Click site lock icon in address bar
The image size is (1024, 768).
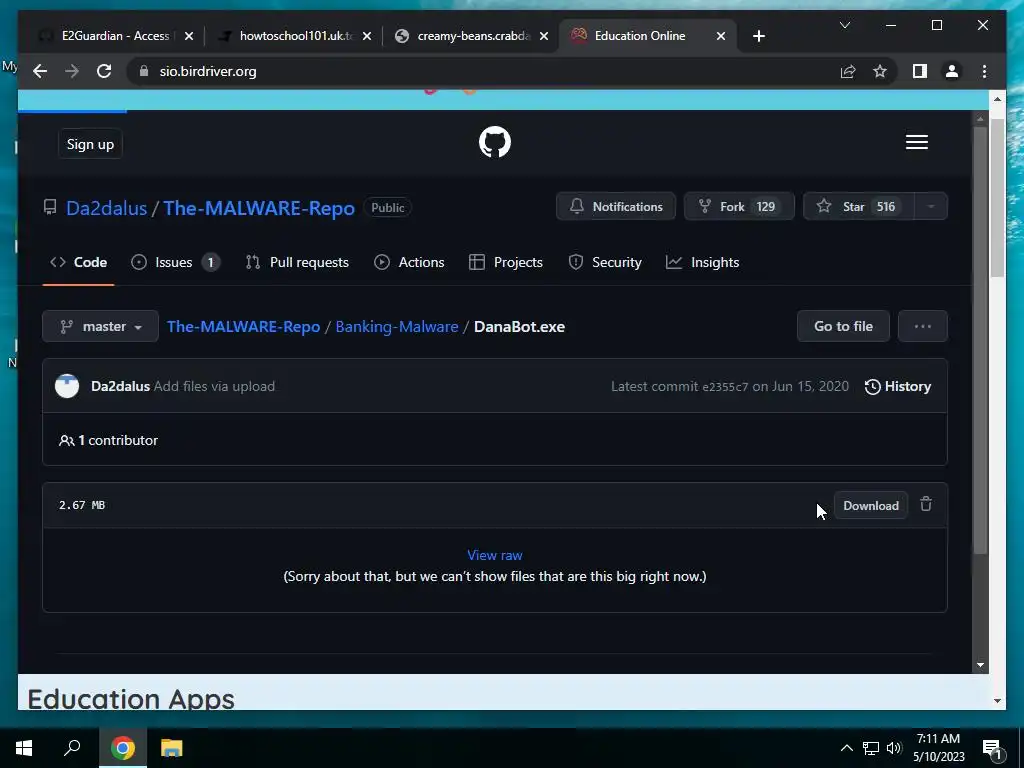click(144, 71)
